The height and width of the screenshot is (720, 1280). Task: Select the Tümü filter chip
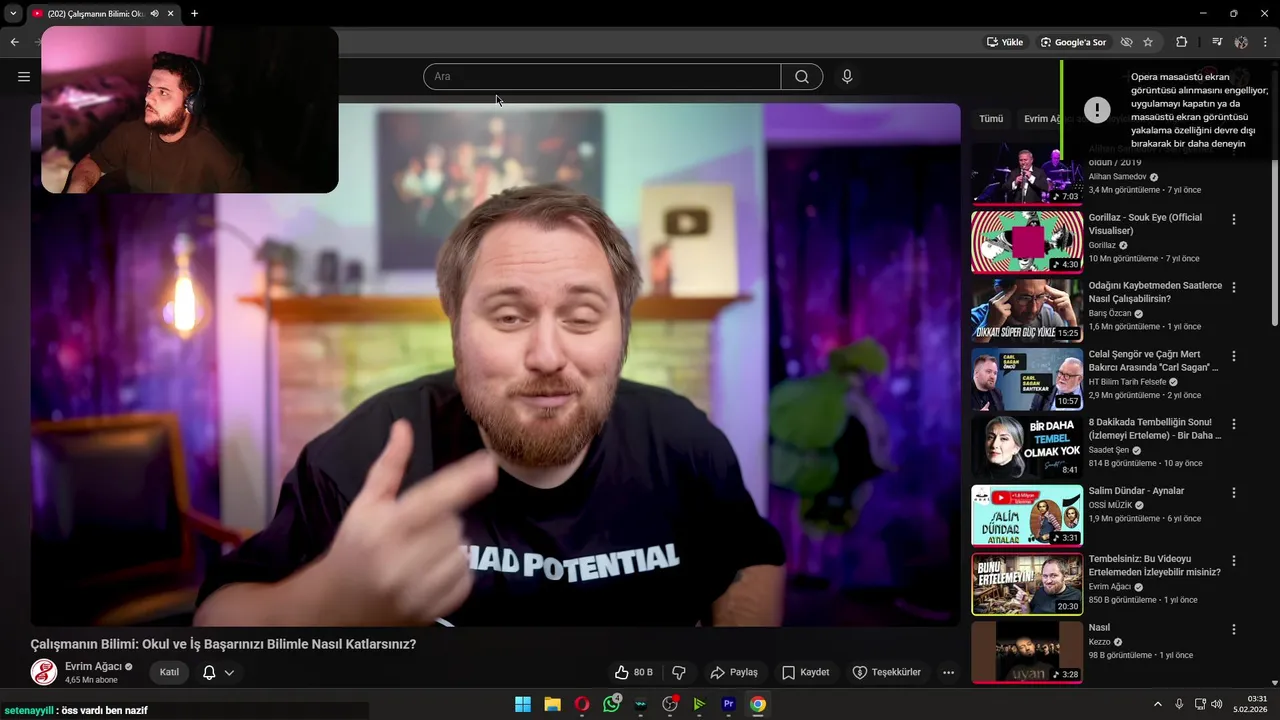click(x=991, y=118)
